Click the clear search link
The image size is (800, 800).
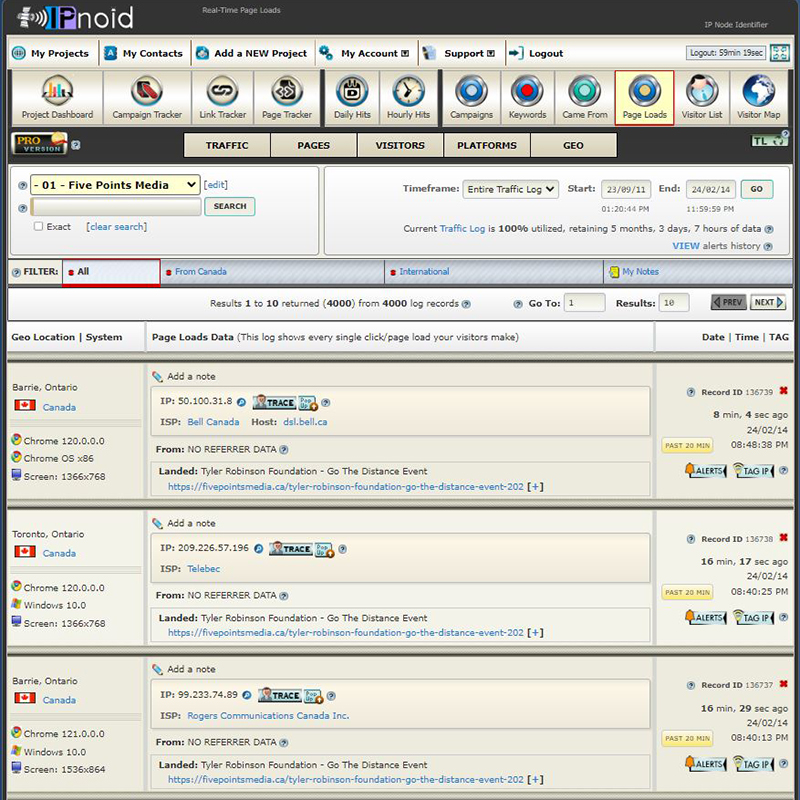point(116,227)
